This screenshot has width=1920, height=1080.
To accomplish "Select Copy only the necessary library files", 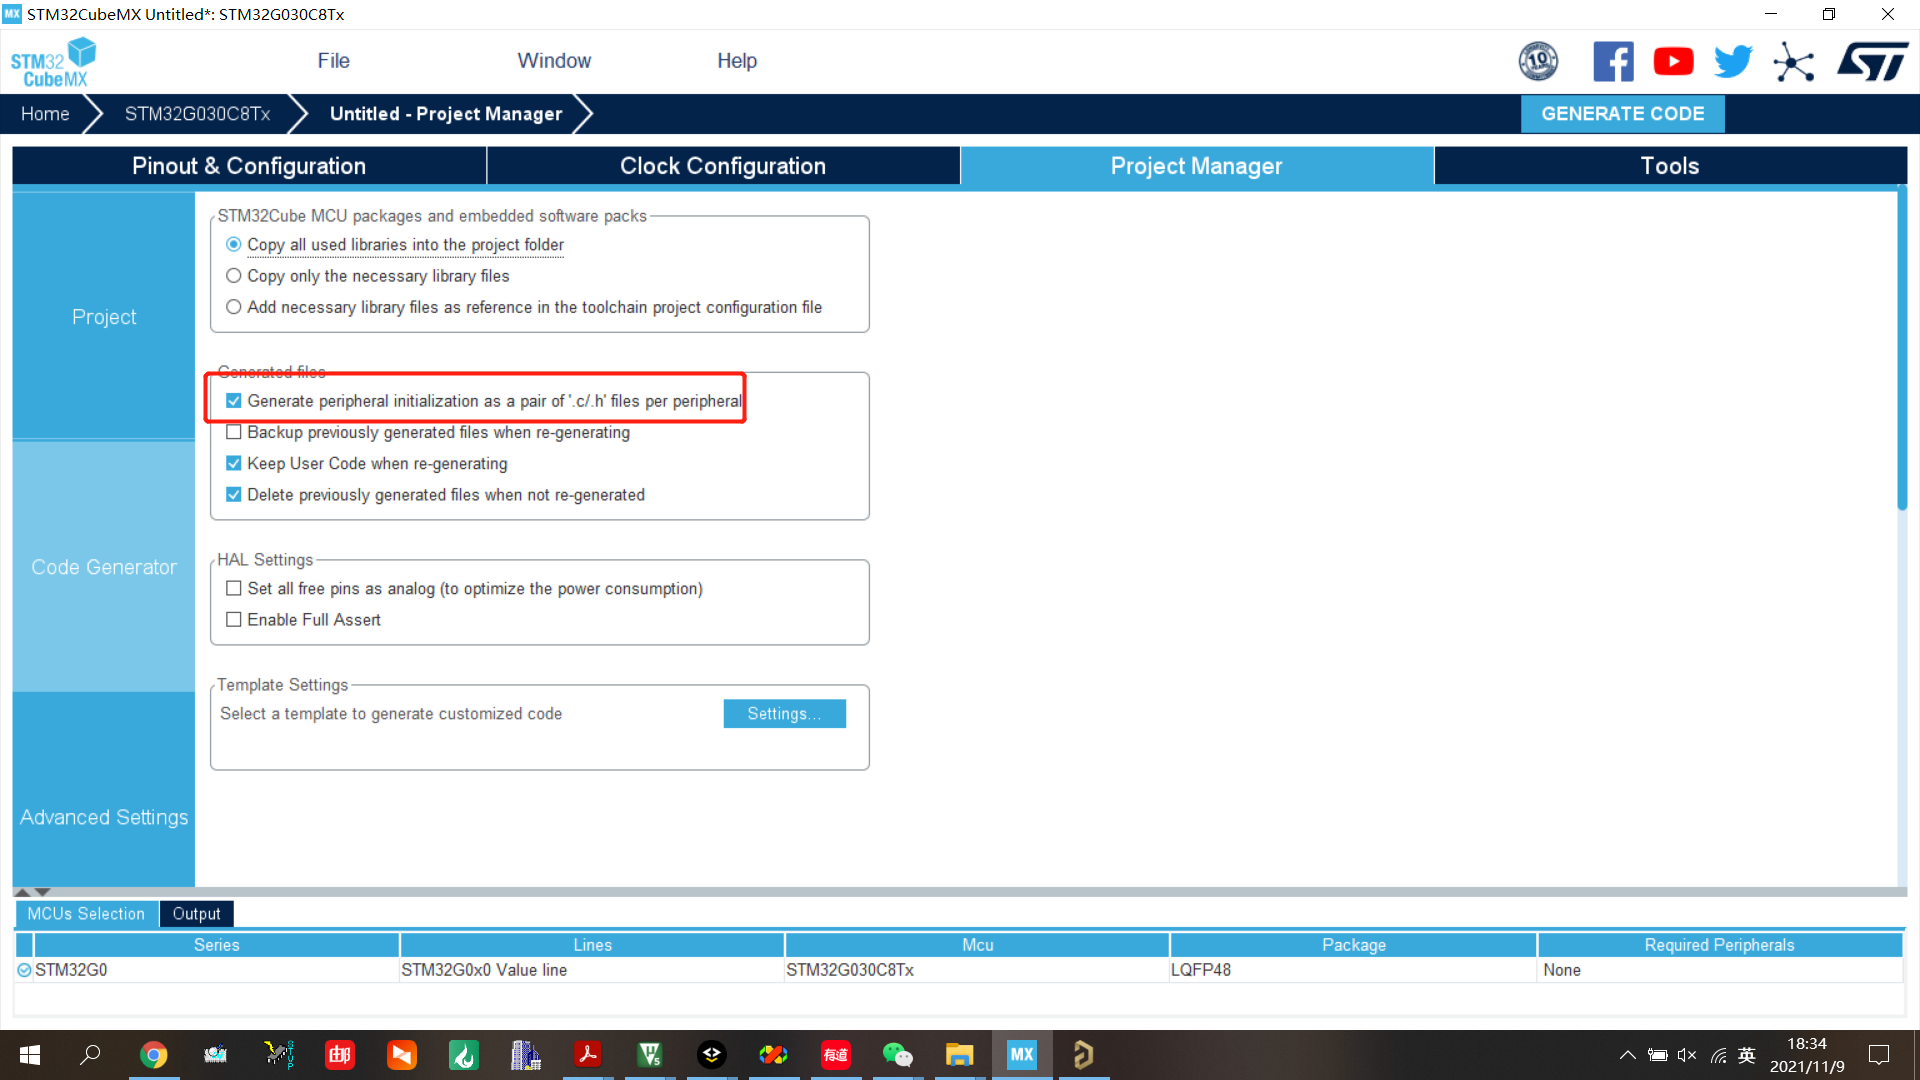I will pyautogui.click(x=234, y=276).
